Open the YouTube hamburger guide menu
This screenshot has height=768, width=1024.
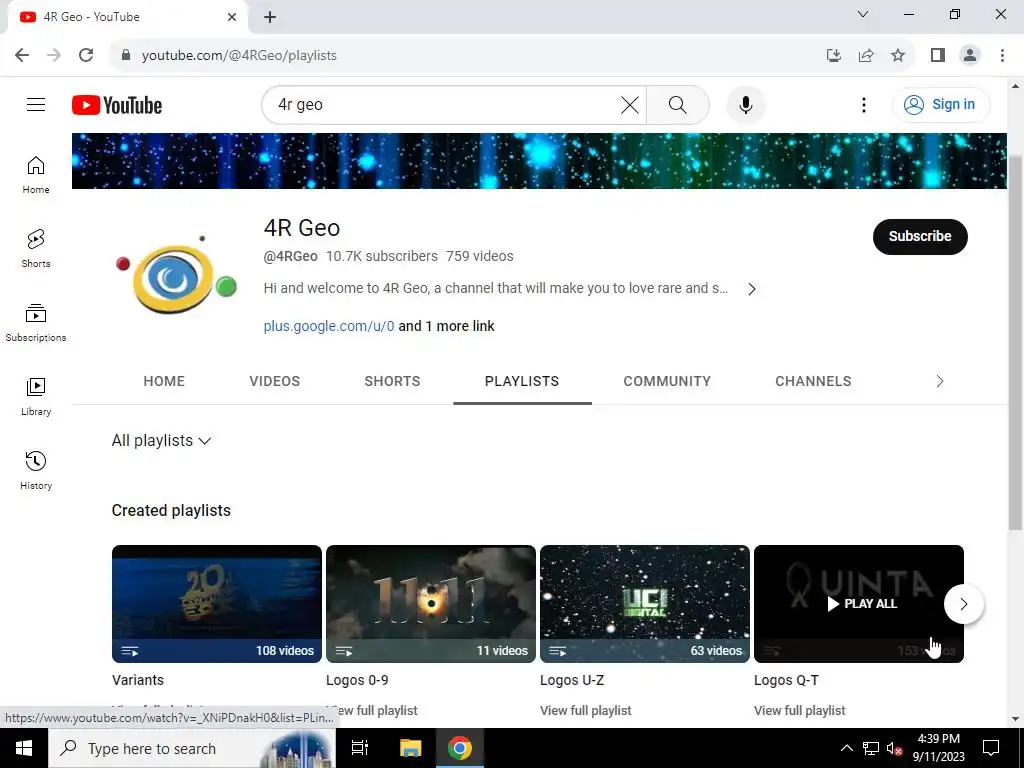(x=36, y=104)
